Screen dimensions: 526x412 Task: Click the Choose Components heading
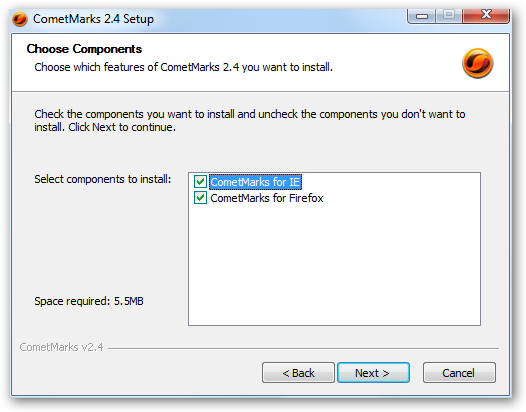pyautogui.click(x=84, y=49)
